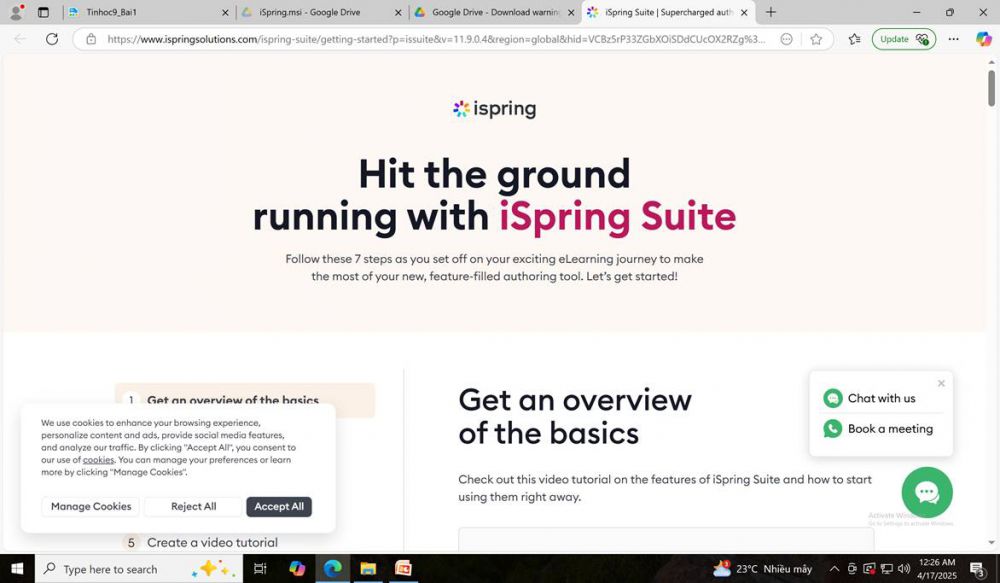
Task: Select step 1 Get an overview of the basics
Action: tap(245, 400)
